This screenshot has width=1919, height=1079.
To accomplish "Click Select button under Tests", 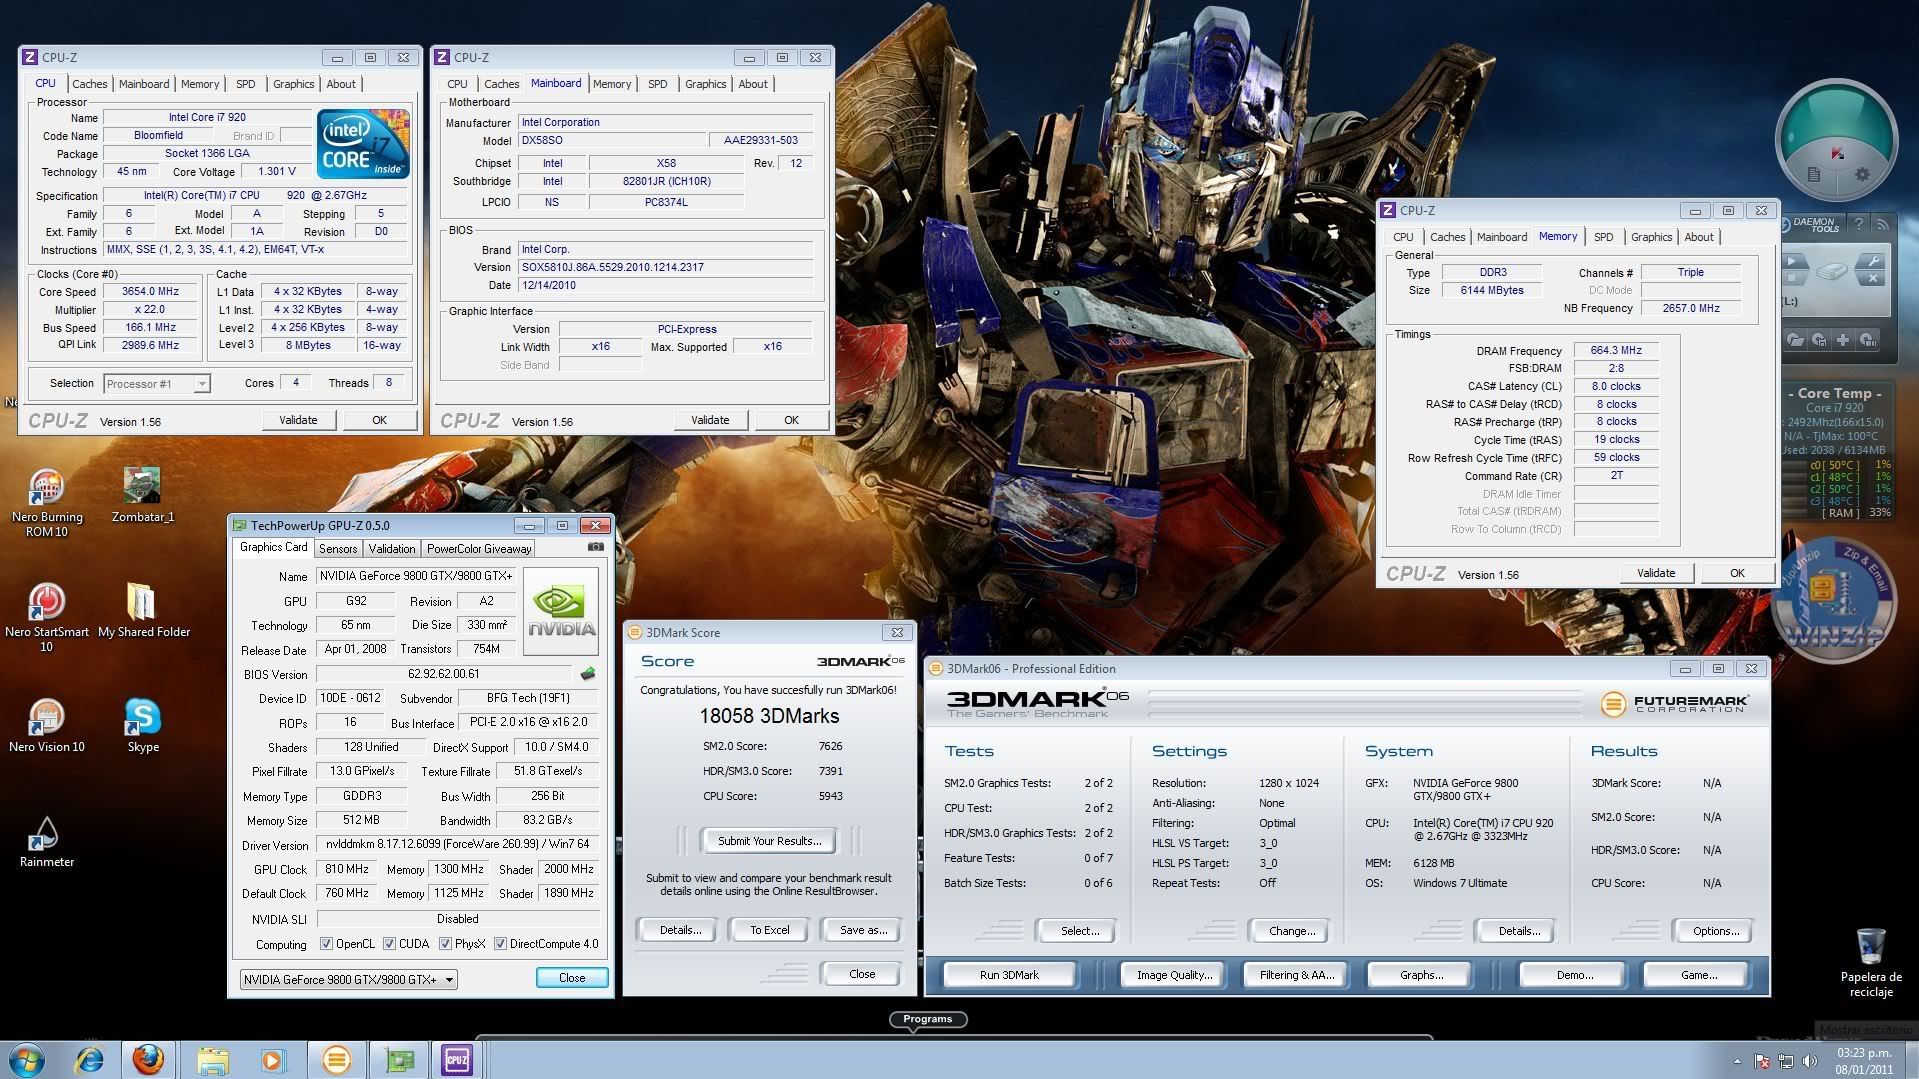I will coord(1079,931).
